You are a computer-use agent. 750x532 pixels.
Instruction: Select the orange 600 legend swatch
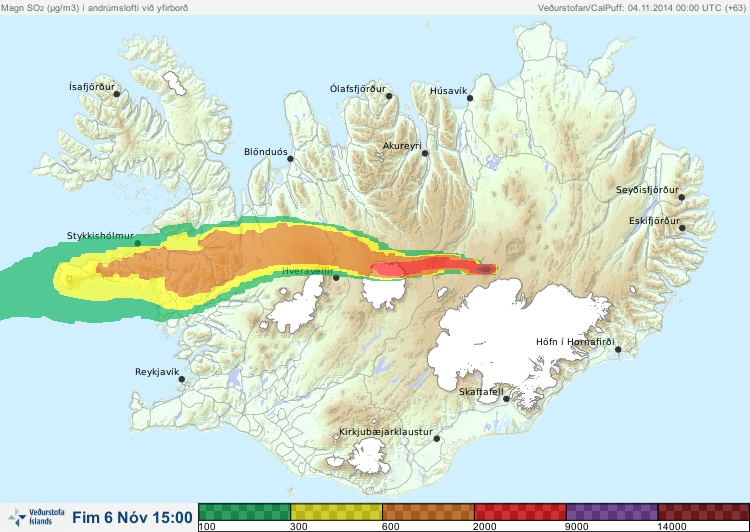tap(429, 512)
